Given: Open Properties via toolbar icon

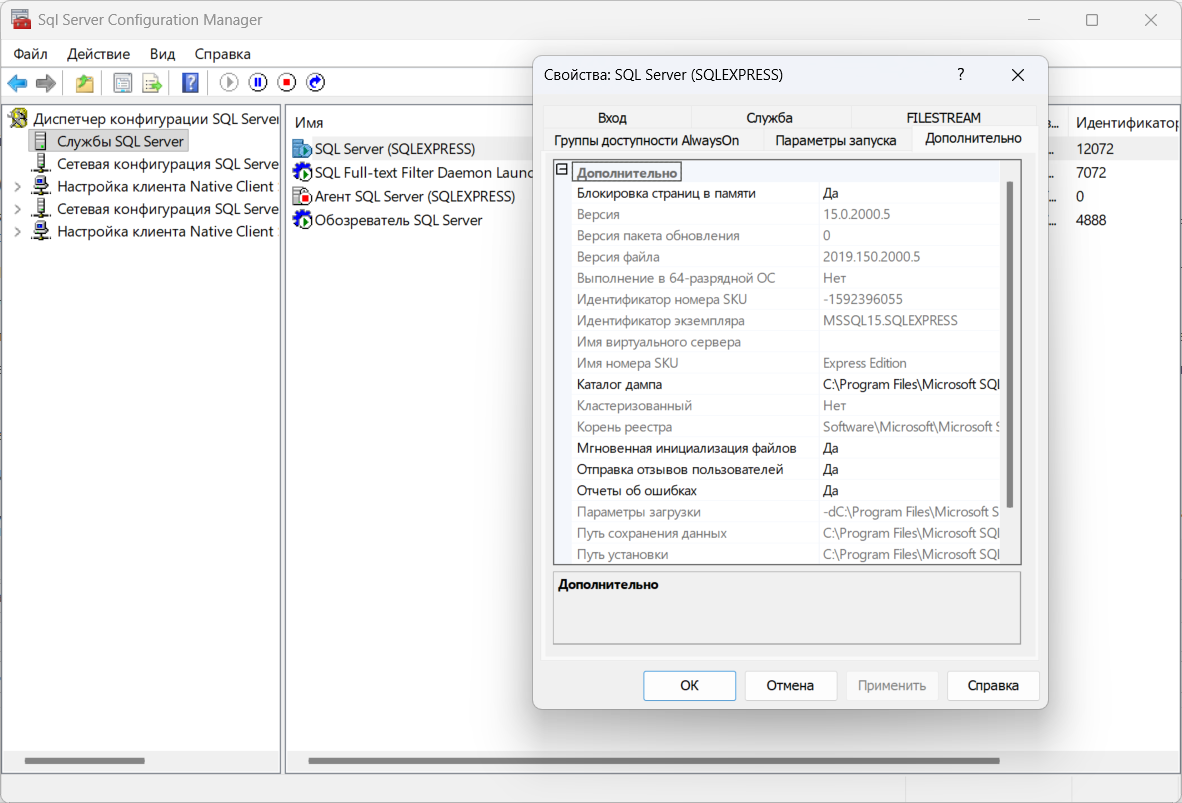Looking at the screenshot, I should [x=123, y=83].
